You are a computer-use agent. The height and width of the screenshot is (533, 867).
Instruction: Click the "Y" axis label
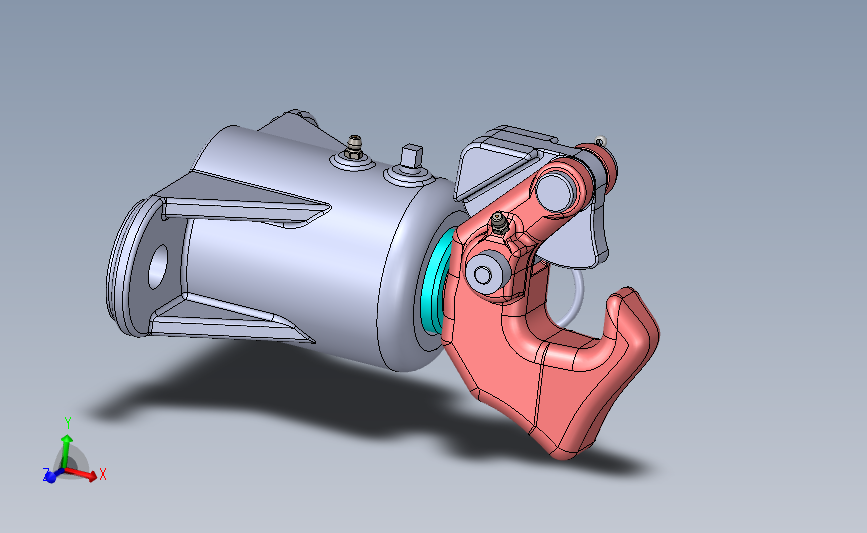[68, 423]
